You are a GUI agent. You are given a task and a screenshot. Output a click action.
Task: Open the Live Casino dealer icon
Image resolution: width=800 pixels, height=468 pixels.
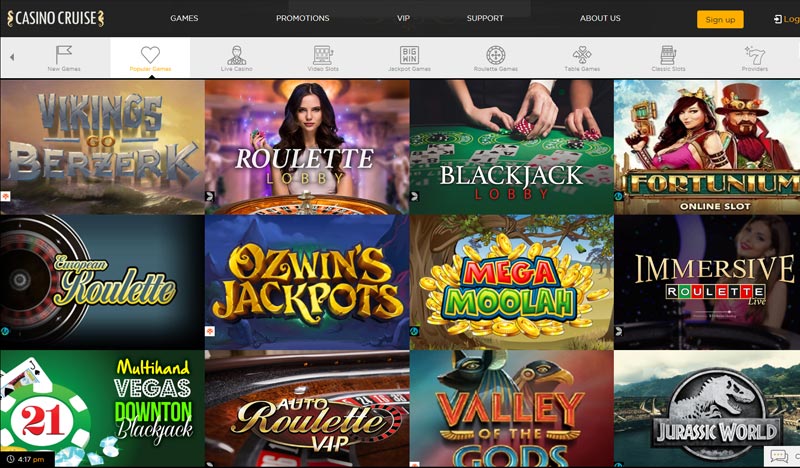(236, 55)
